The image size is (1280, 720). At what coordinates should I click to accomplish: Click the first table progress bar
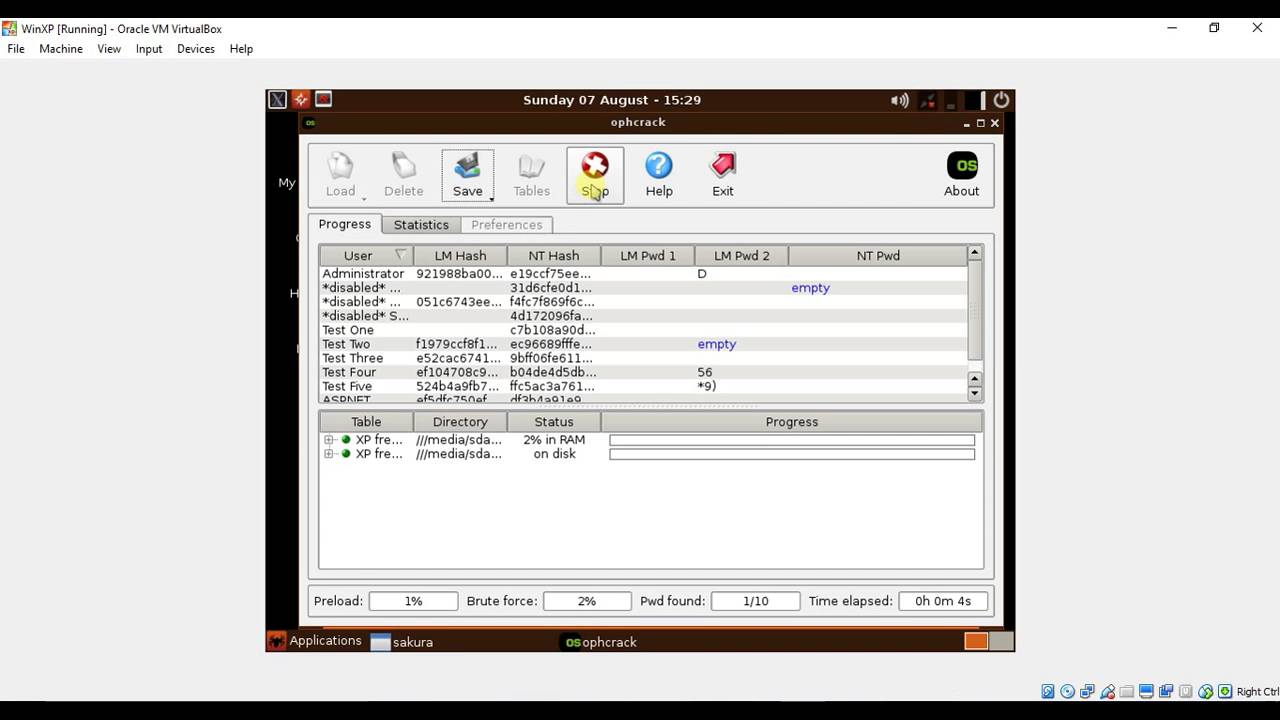pyautogui.click(x=792, y=440)
